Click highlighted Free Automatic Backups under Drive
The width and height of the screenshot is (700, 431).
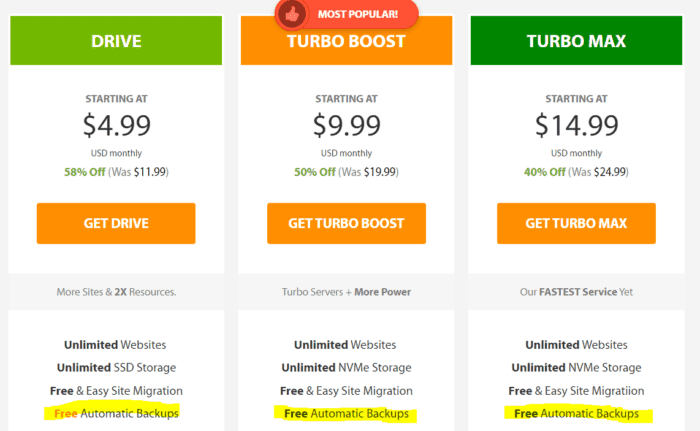(x=116, y=414)
